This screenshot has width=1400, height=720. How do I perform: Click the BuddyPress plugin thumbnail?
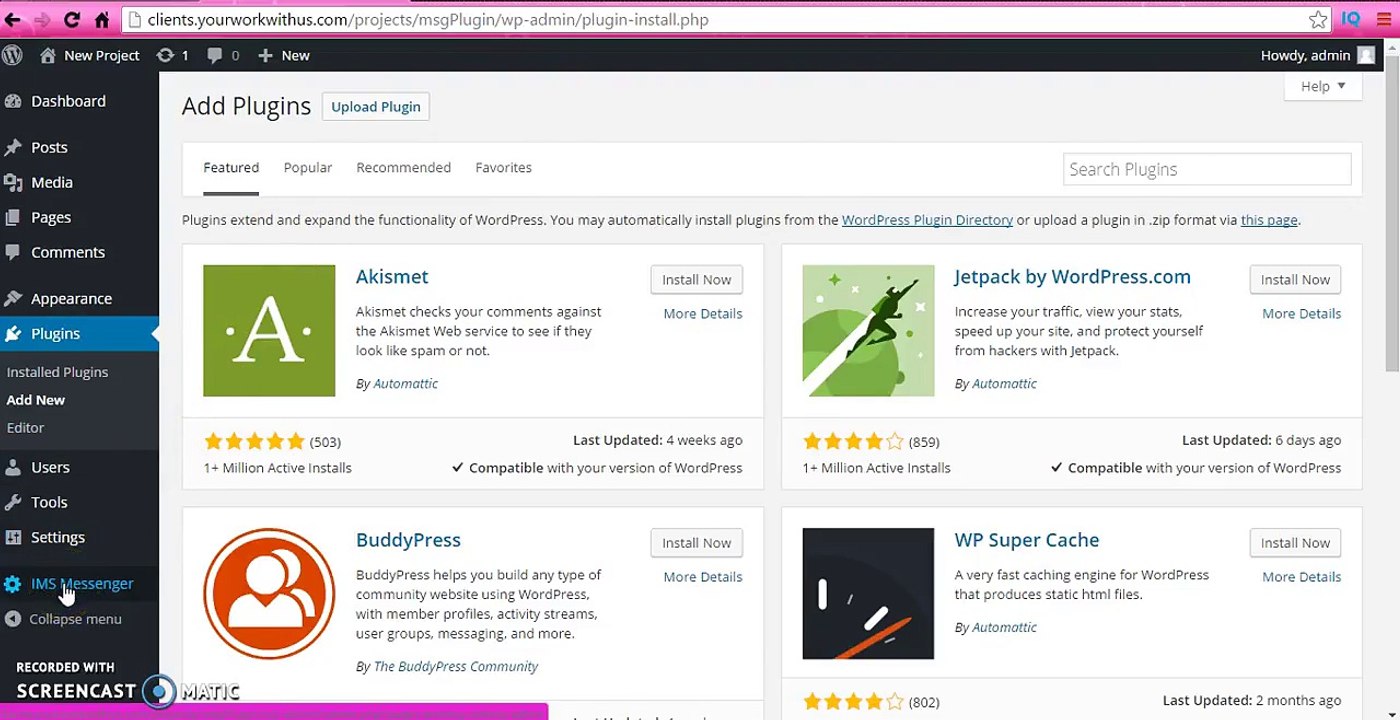tap(269, 594)
